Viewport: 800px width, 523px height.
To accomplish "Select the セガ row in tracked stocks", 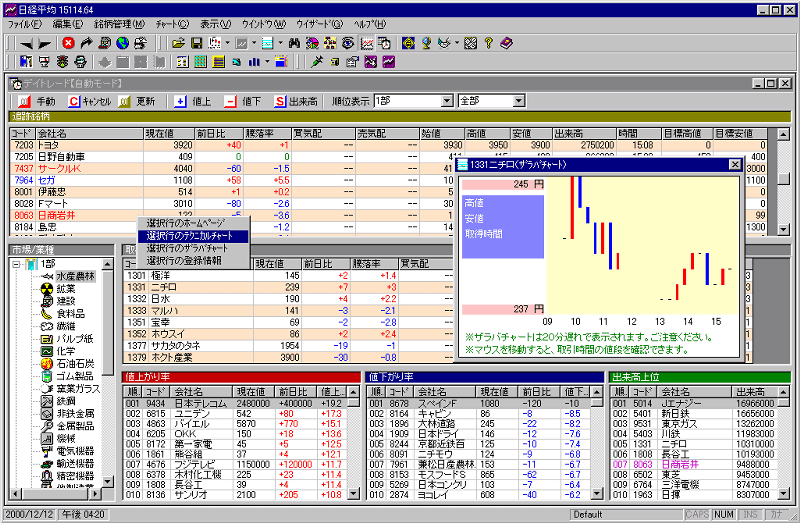I will 232,180.
